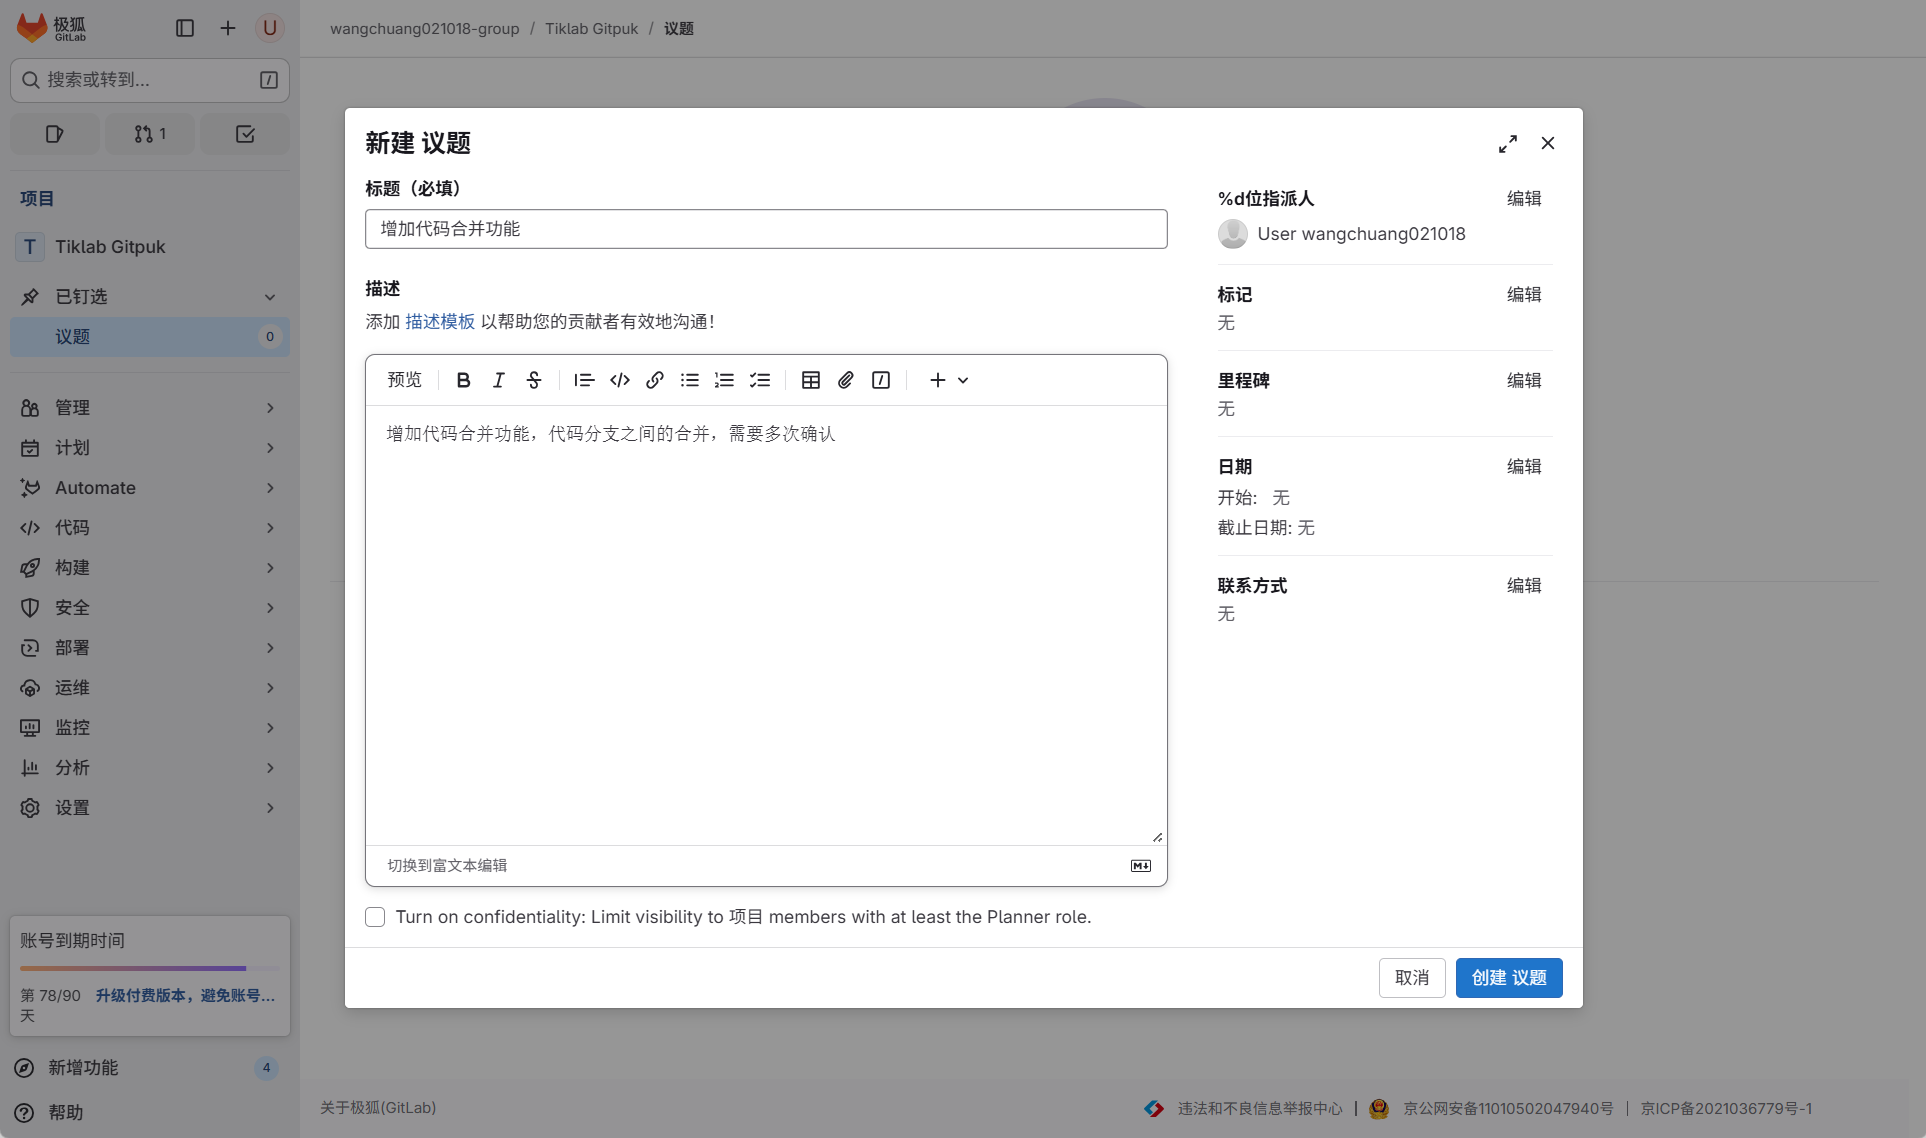This screenshot has width=1926, height=1138.
Task: Enable the confidentiality checkbox
Action: tap(375, 917)
